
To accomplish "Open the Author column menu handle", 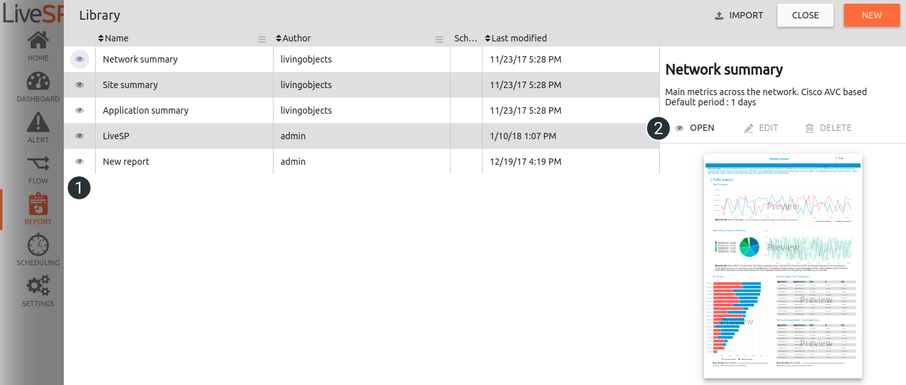I will pyautogui.click(x=439, y=39).
